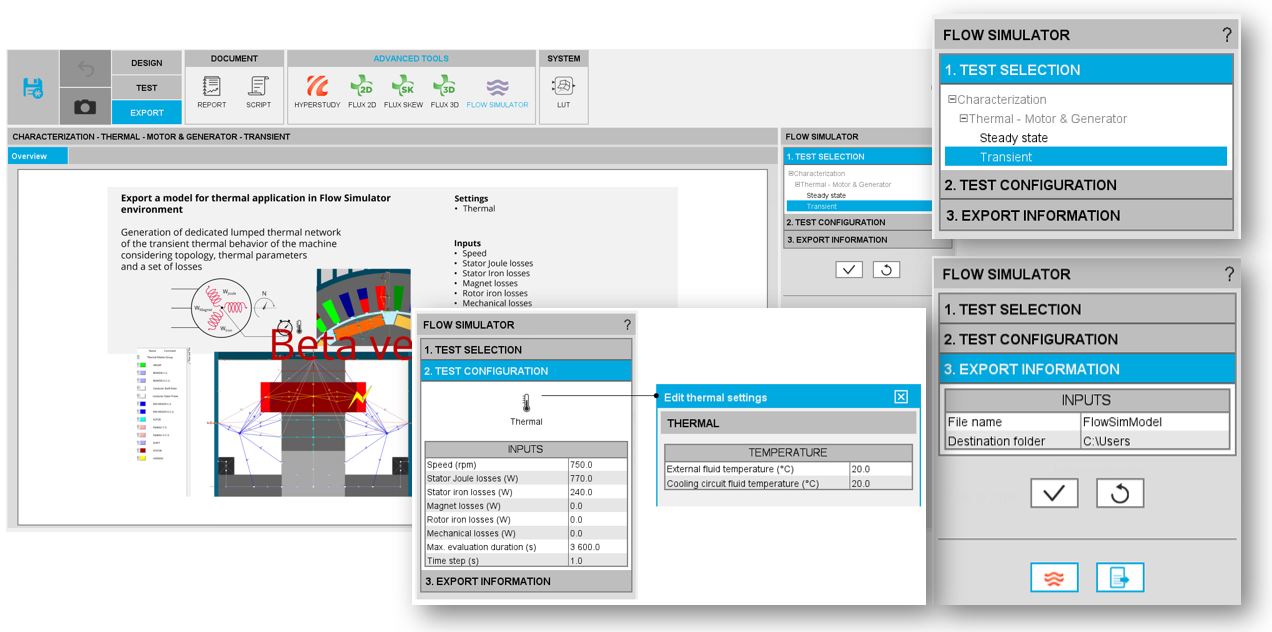Click the File name field FlowSimModel
The image size is (1272, 632).
(1155, 422)
